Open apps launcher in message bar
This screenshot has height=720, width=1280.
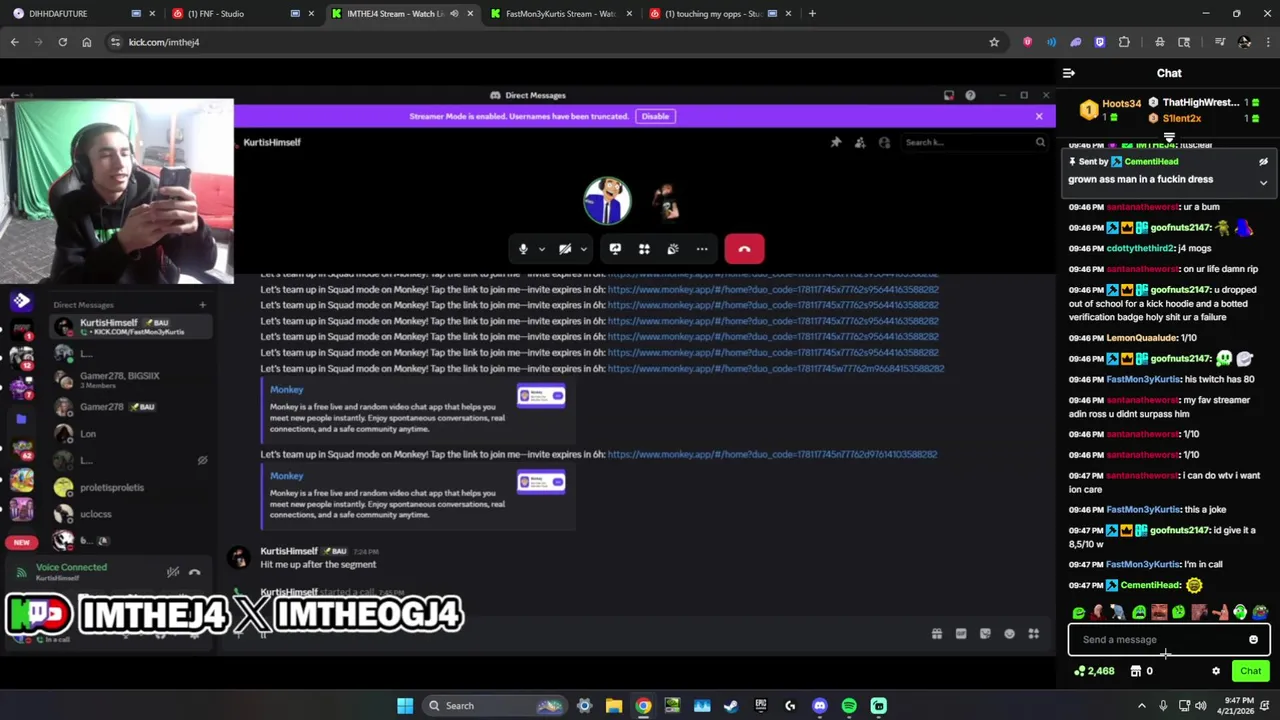(x=1033, y=634)
